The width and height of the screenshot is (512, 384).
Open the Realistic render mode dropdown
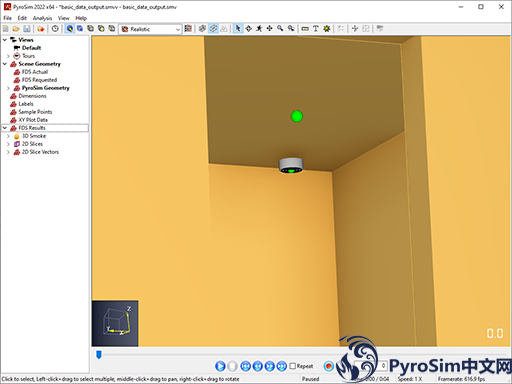151,29
